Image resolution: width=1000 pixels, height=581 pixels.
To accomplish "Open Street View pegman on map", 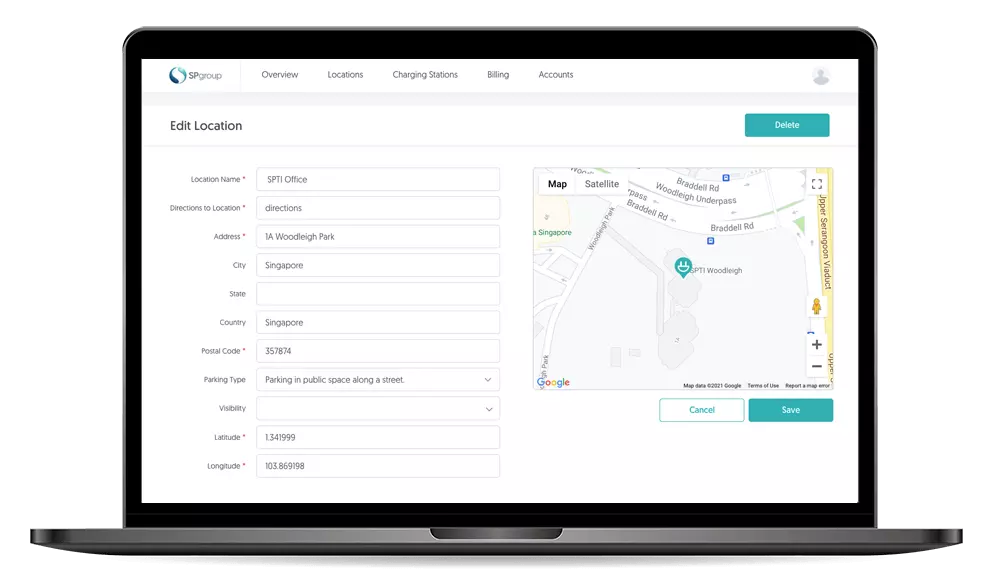I will 816,306.
